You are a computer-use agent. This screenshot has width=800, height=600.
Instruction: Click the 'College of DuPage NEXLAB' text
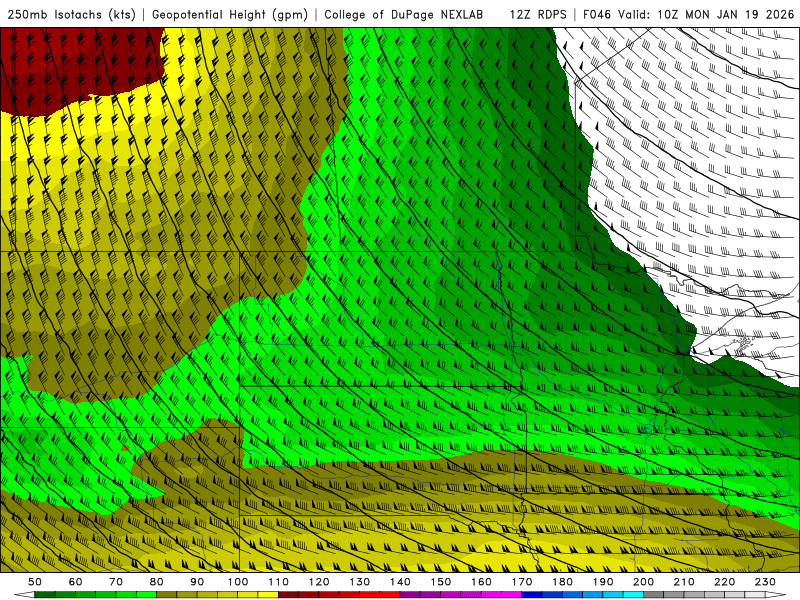coord(404,14)
